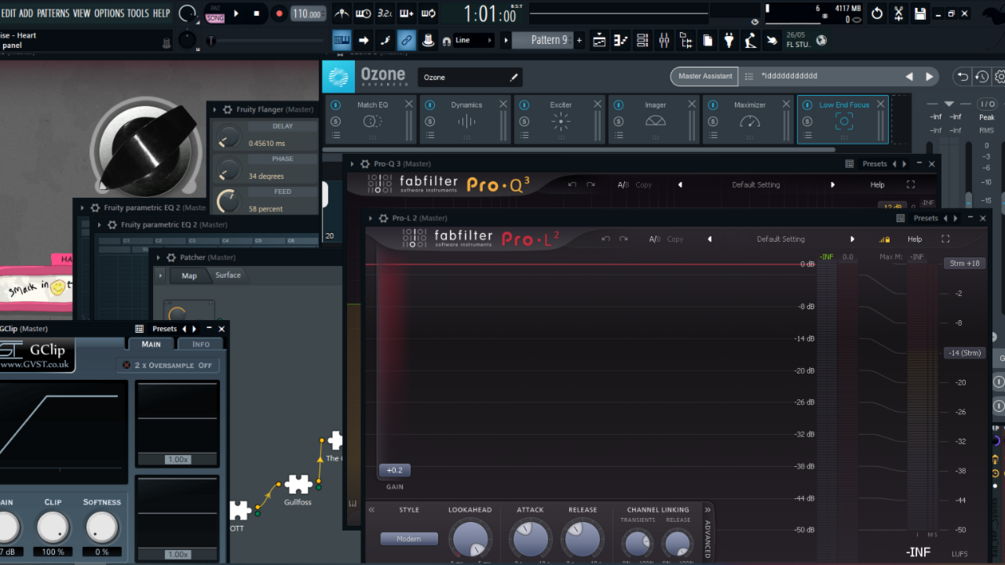Toggle Maximizer module power
Viewport: 1005px width, 565px height.
click(713, 104)
